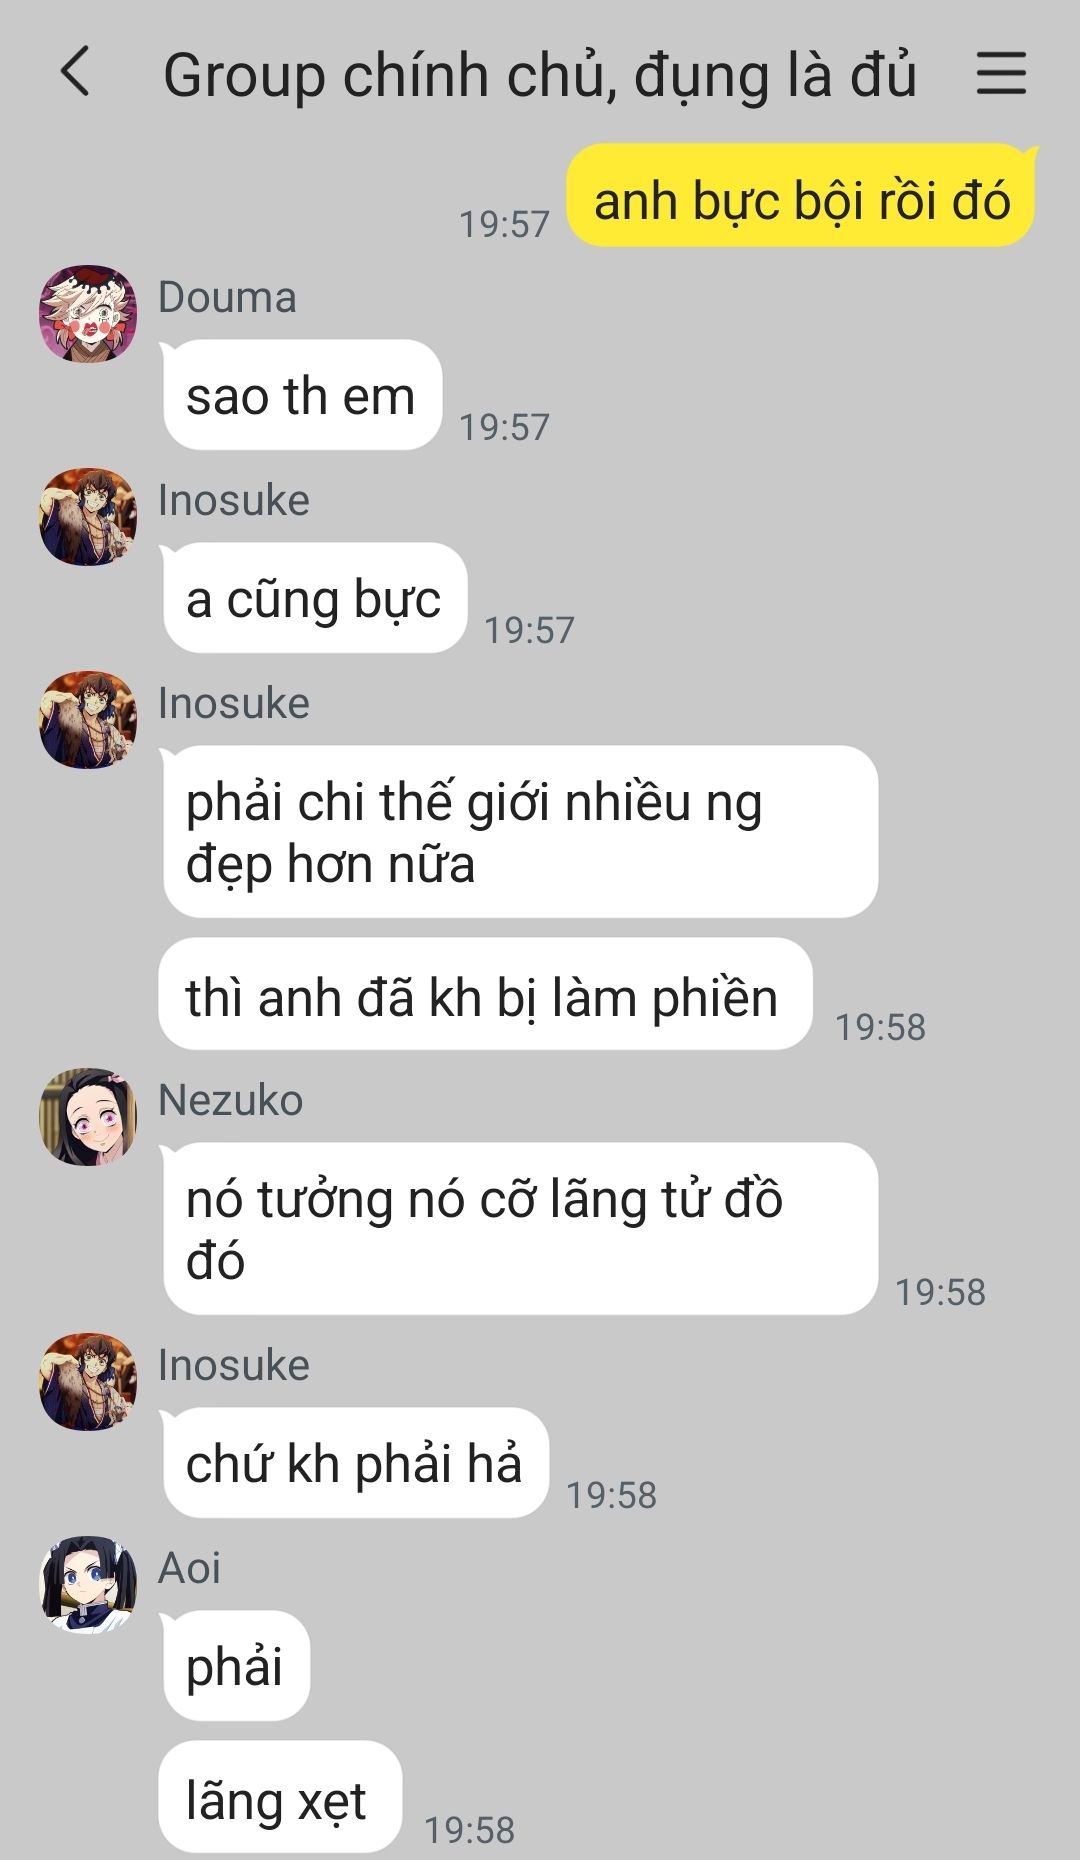1080x1860 pixels.
Task: Tap the 'sao th em' message
Action: [x=301, y=395]
